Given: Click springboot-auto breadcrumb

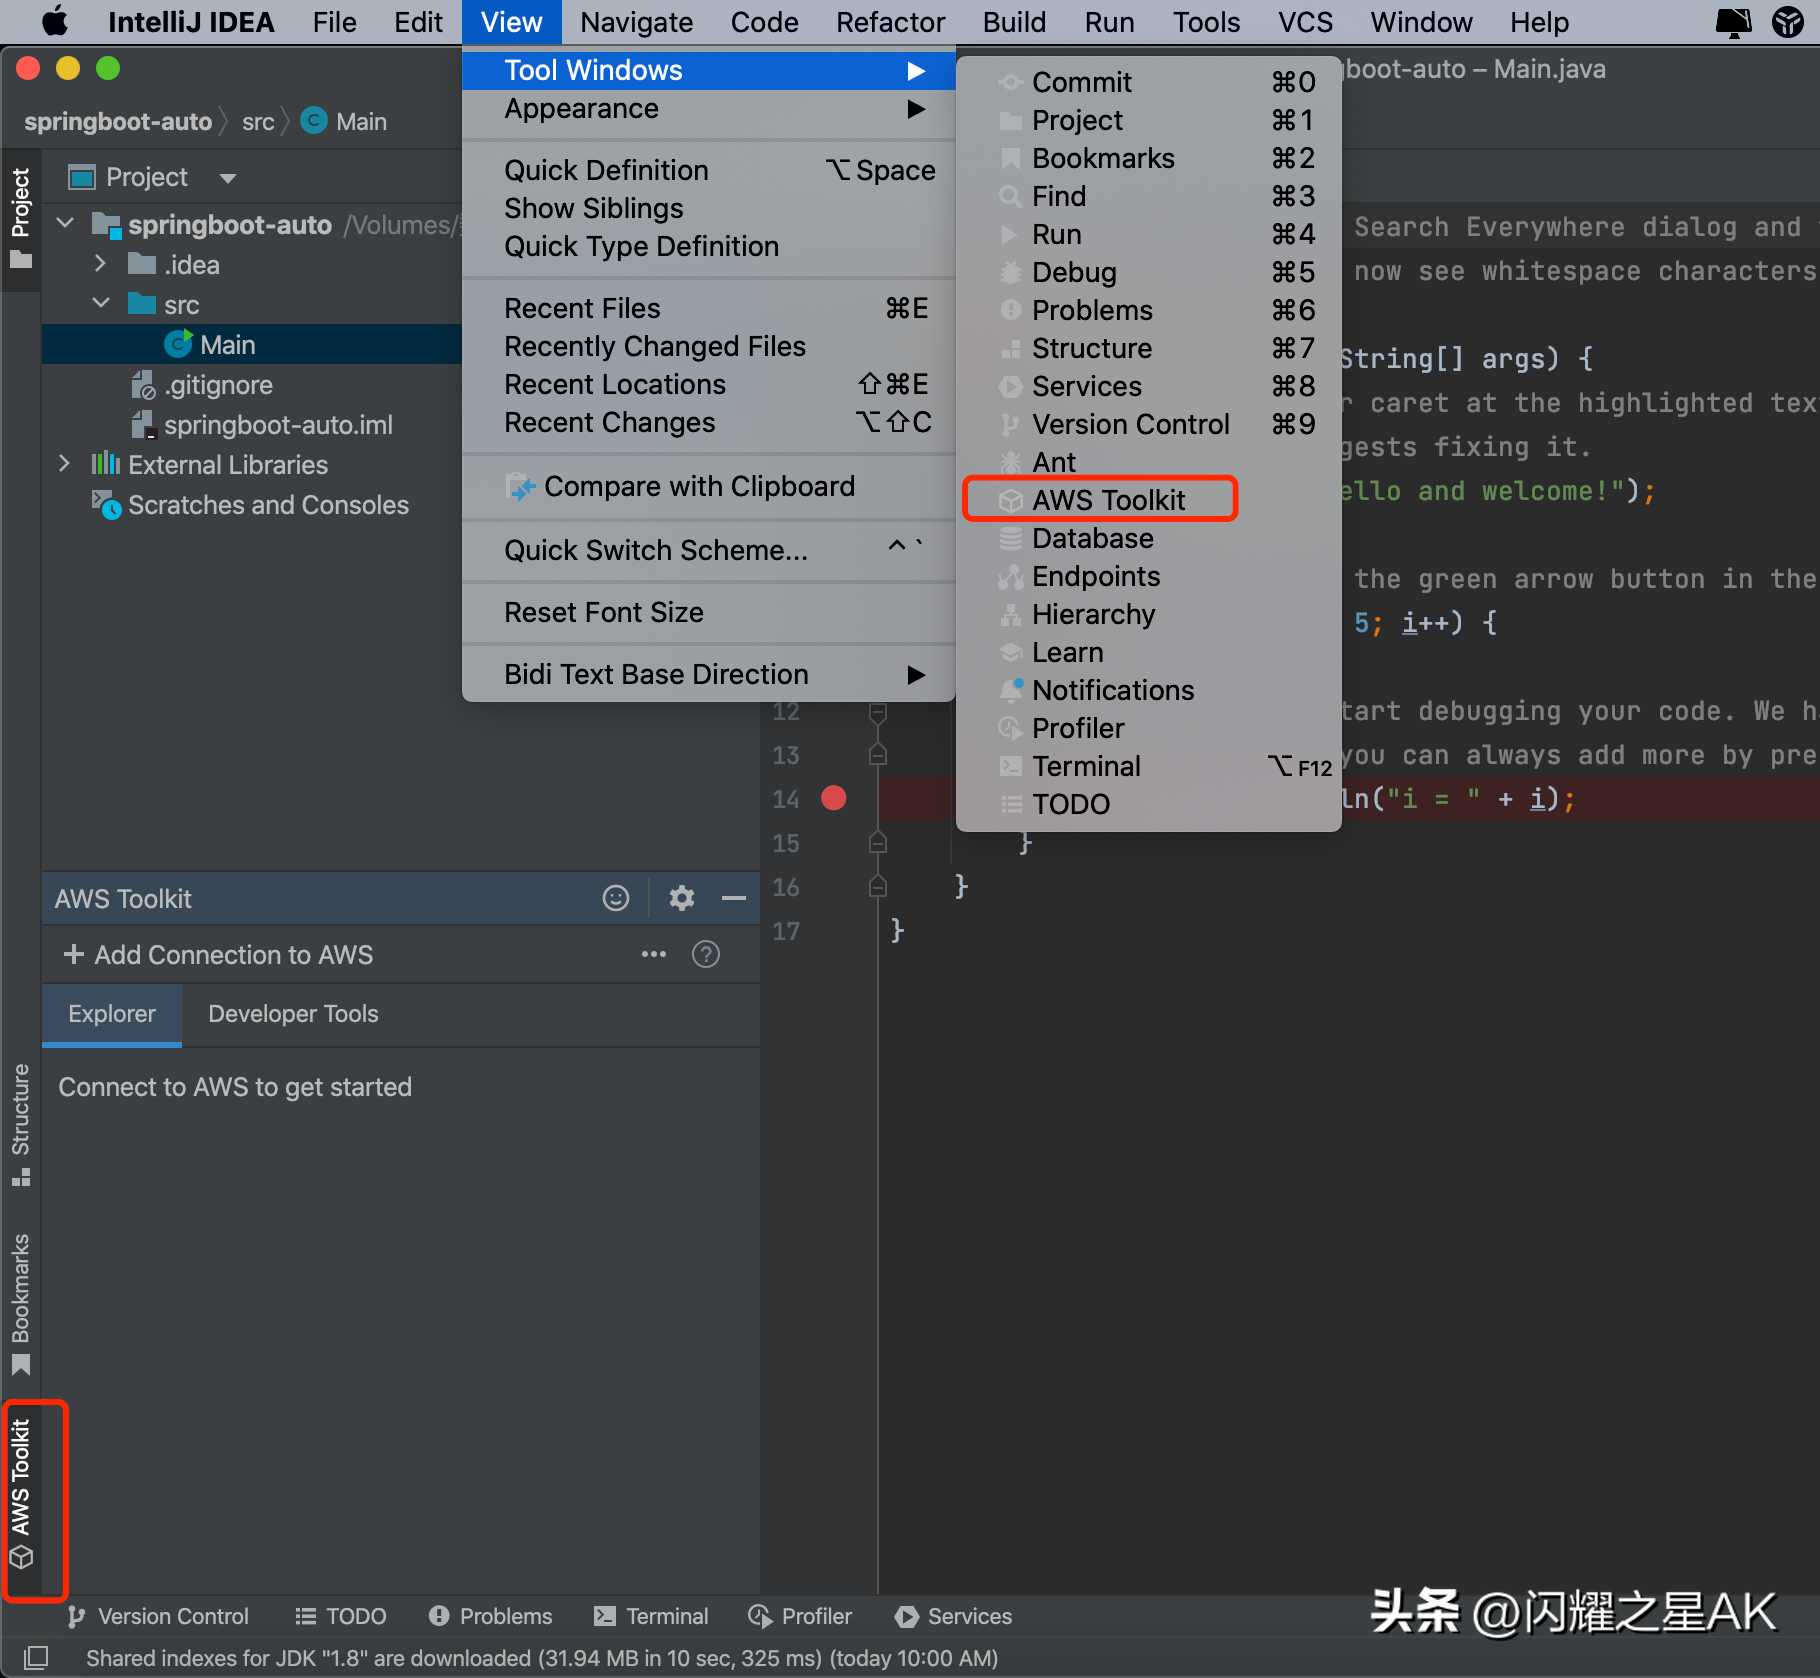Looking at the screenshot, I should (118, 122).
